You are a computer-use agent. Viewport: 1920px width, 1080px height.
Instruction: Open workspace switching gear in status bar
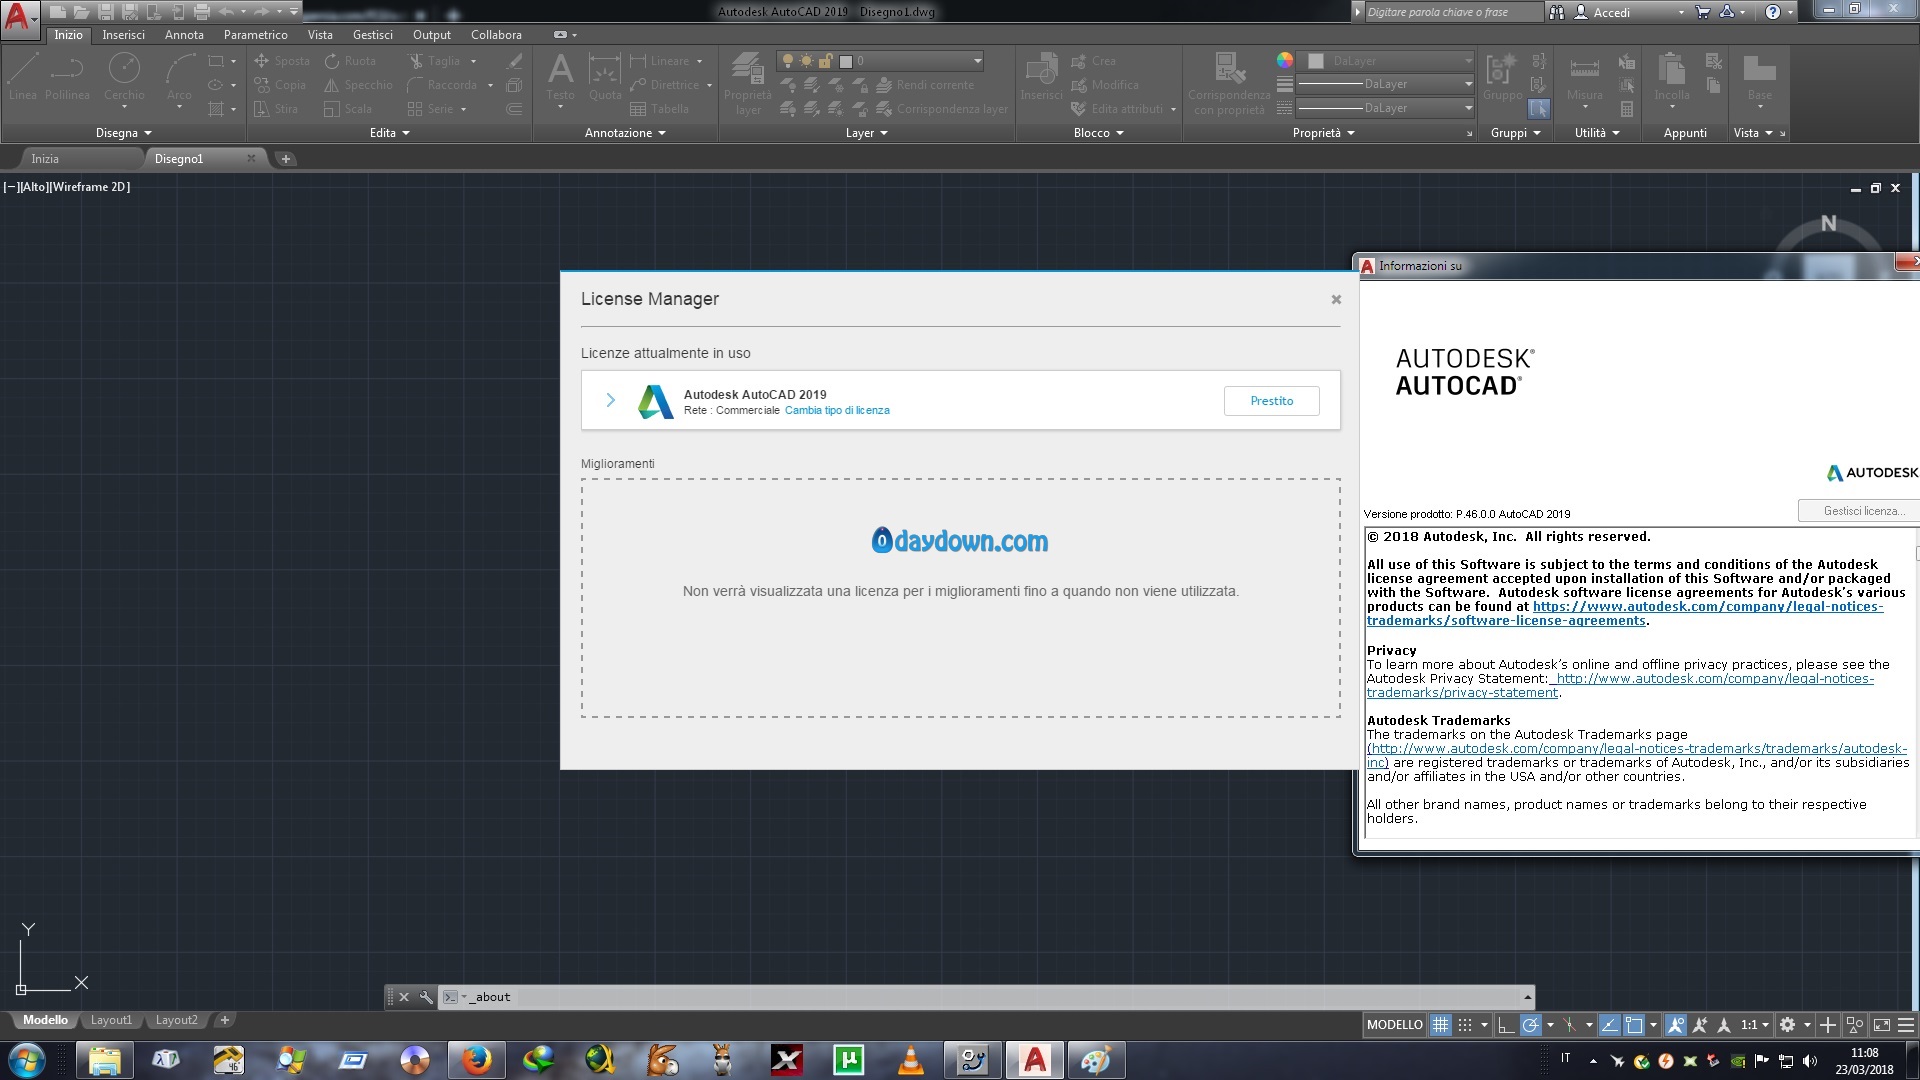(x=1787, y=1024)
